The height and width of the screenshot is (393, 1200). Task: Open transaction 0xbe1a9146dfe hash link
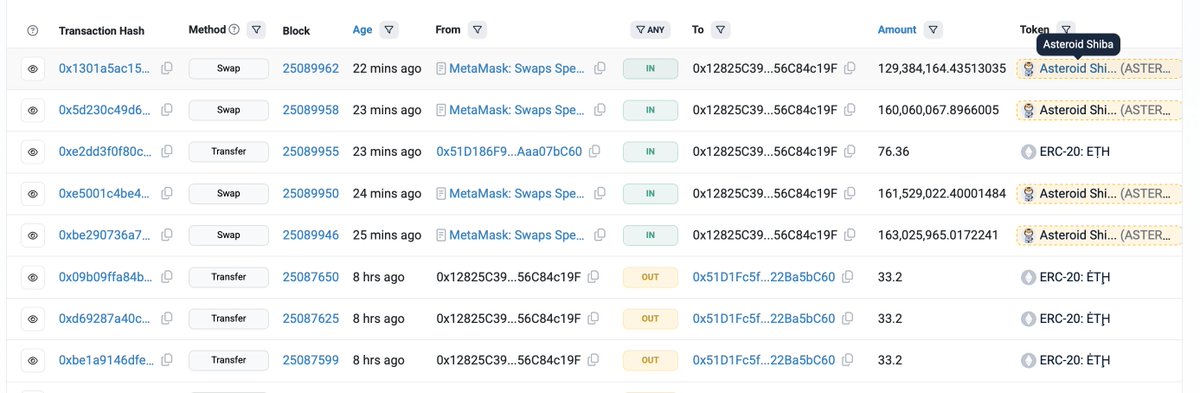(105, 360)
